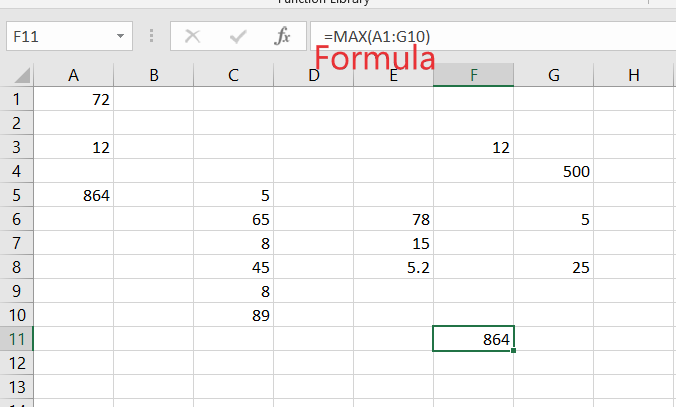This screenshot has height=407, width=676.
Task: Click cell A1 containing 72
Action: click(74, 99)
